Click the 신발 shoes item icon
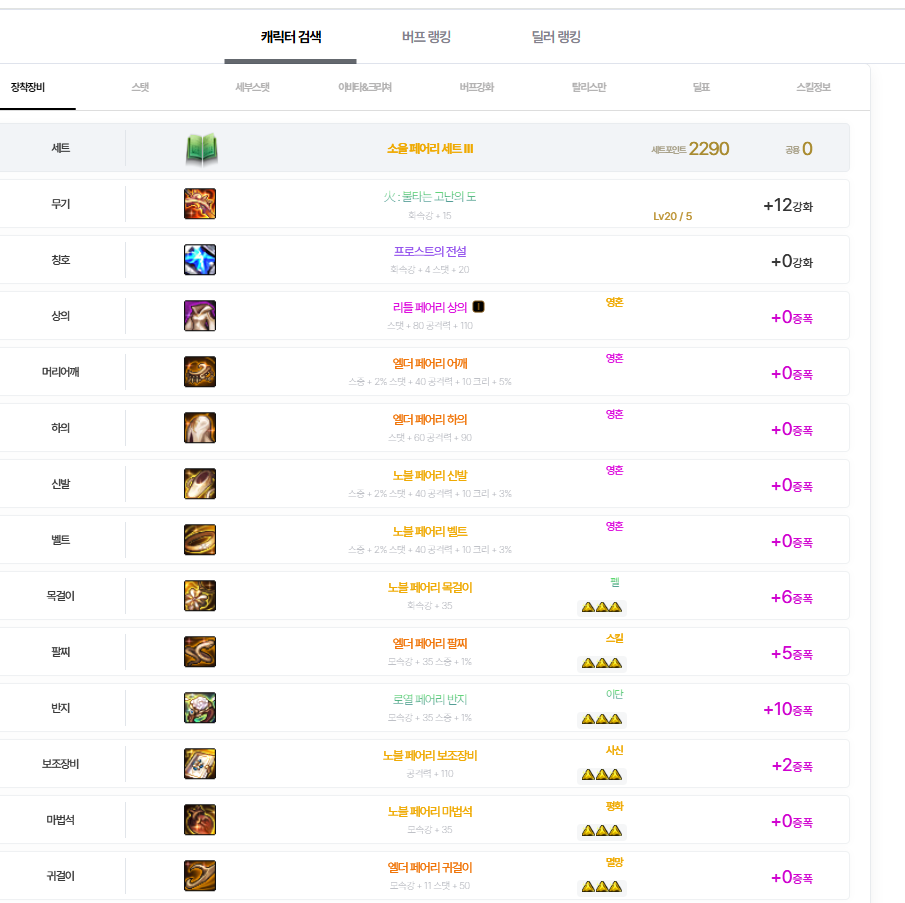This screenshot has width=905, height=903. click(200, 484)
